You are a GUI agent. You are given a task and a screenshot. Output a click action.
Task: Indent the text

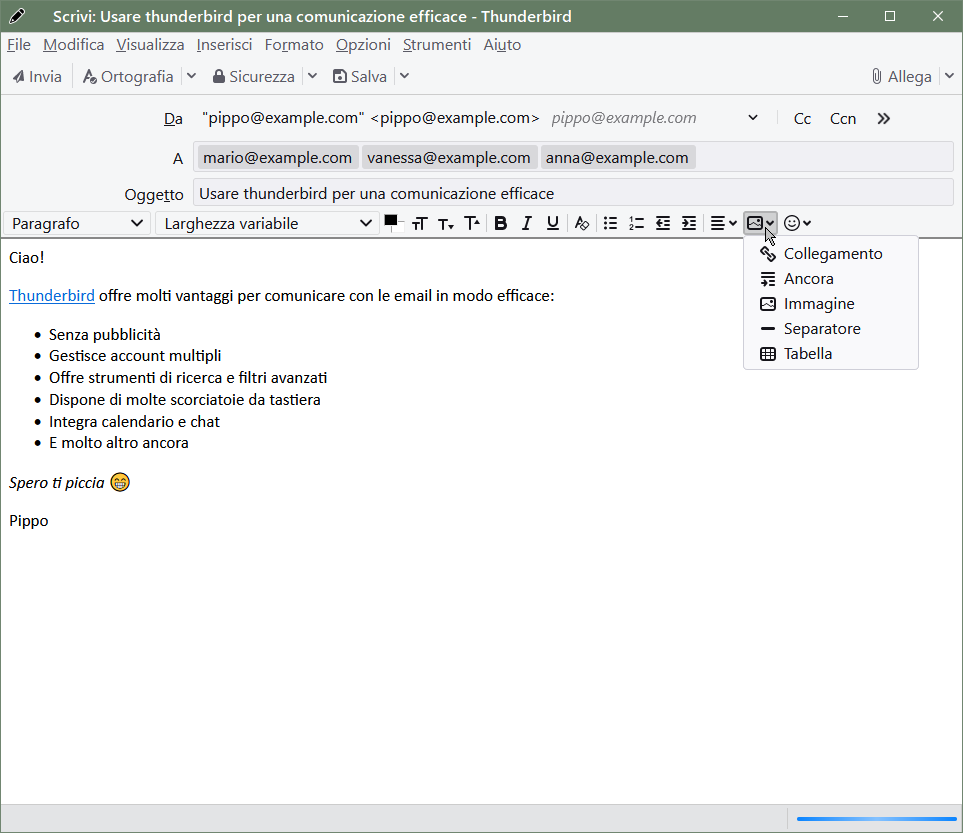pos(689,224)
